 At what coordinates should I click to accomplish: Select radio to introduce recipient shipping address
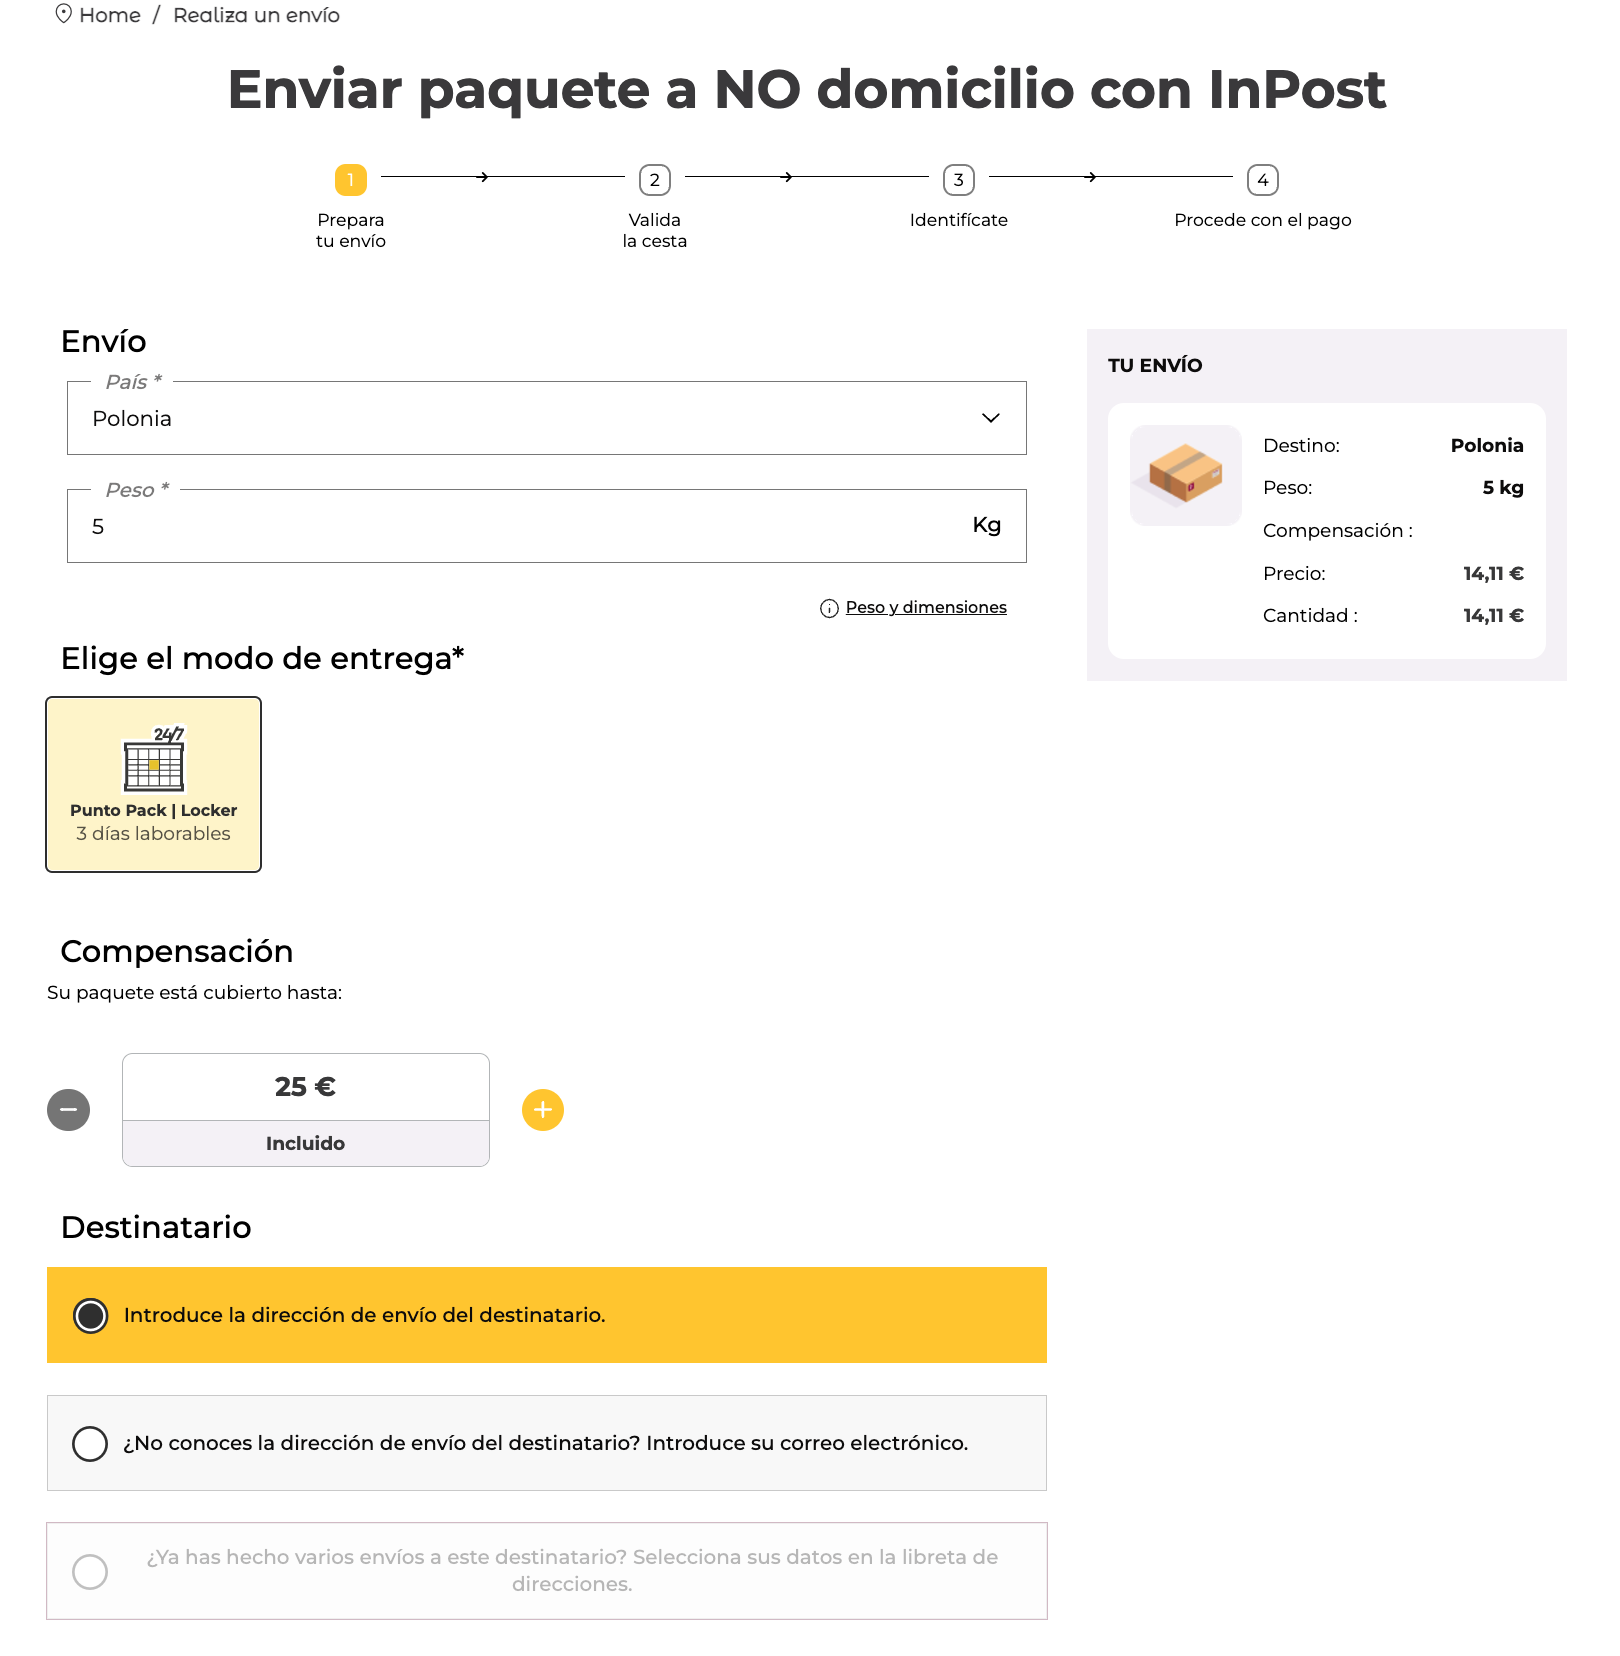coord(91,1315)
